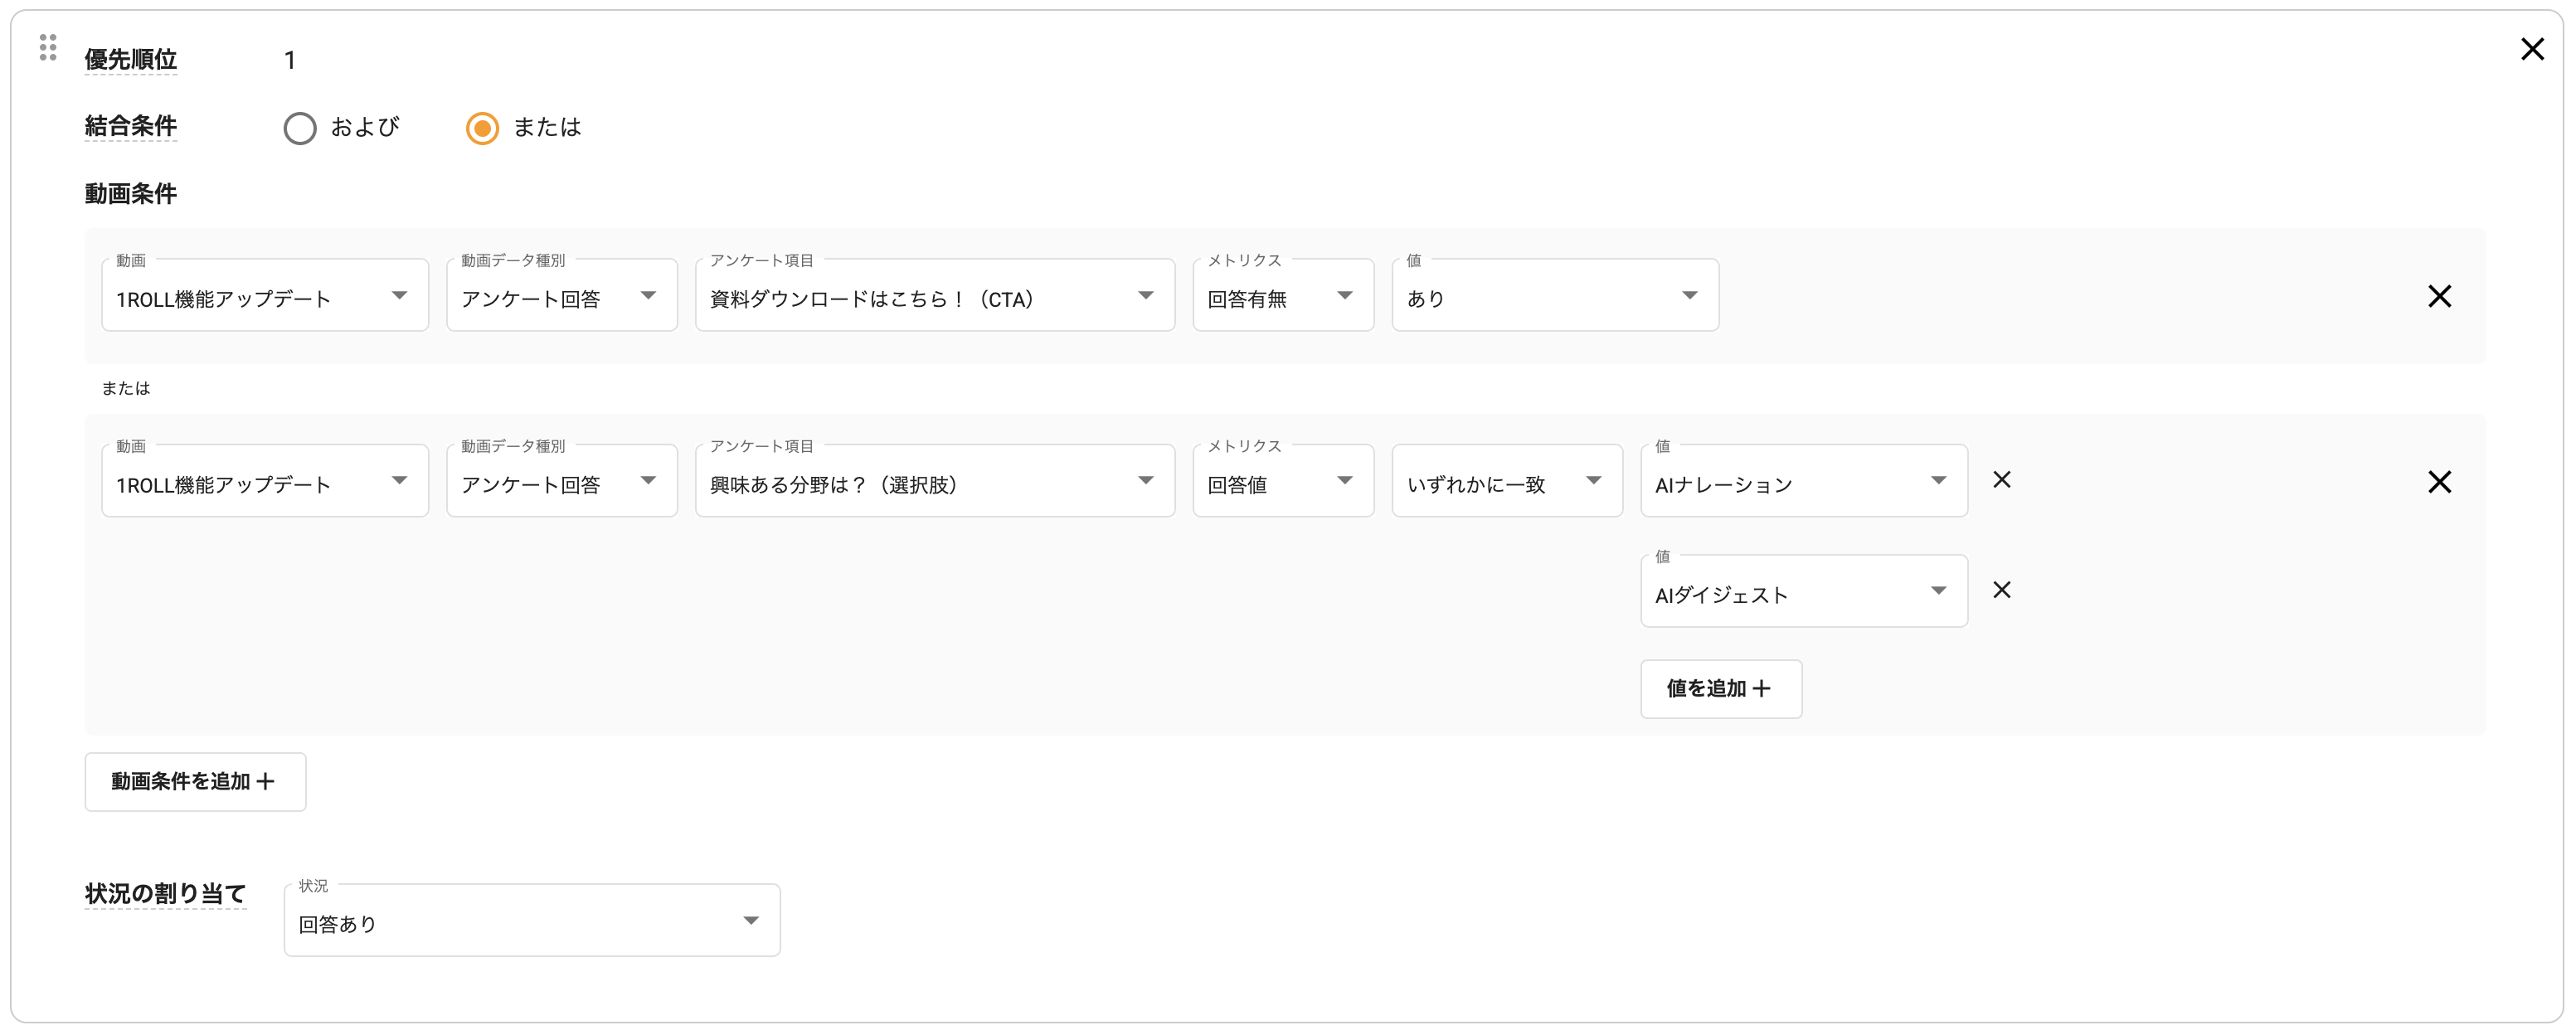Delete the AIダイジェスト value
Viewport: 2576px width, 1035px height.
[2001, 590]
